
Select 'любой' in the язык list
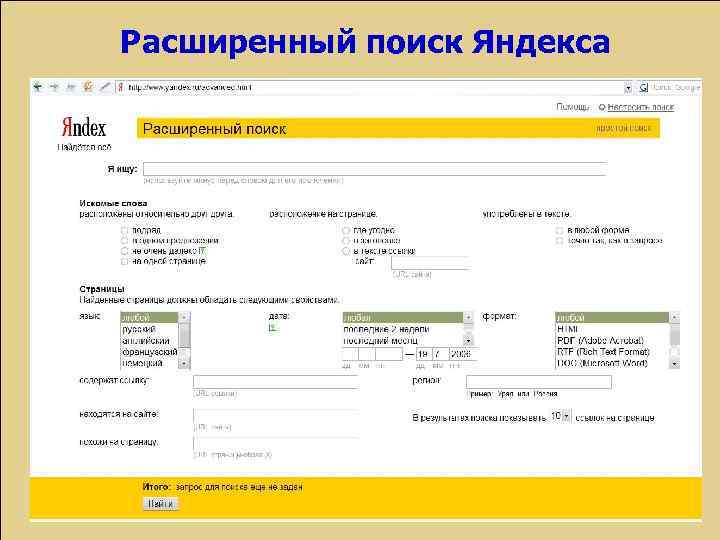tap(149, 318)
